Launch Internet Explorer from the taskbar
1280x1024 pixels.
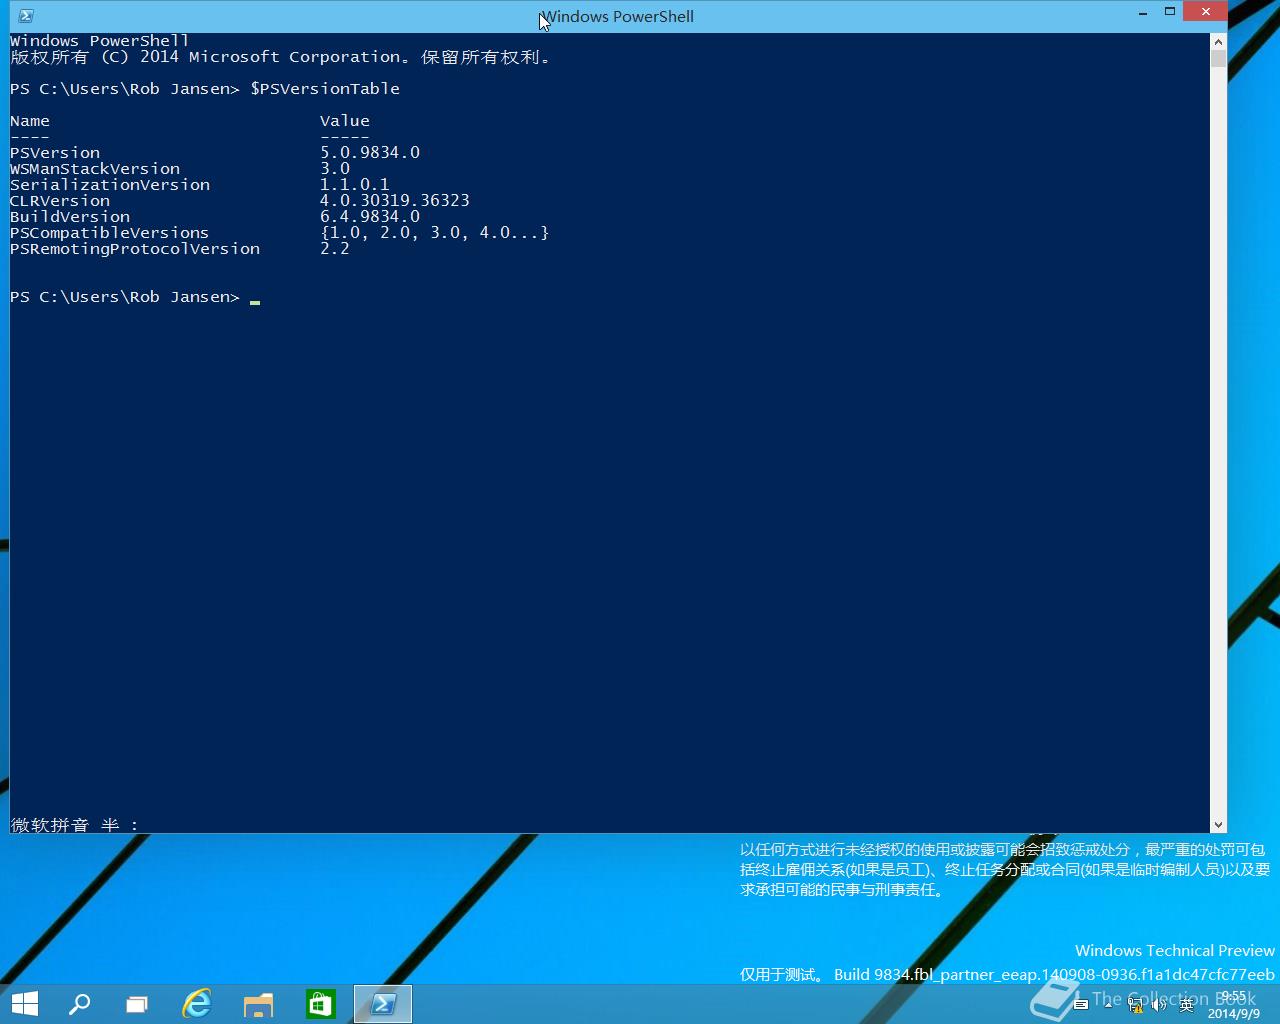(x=197, y=1004)
